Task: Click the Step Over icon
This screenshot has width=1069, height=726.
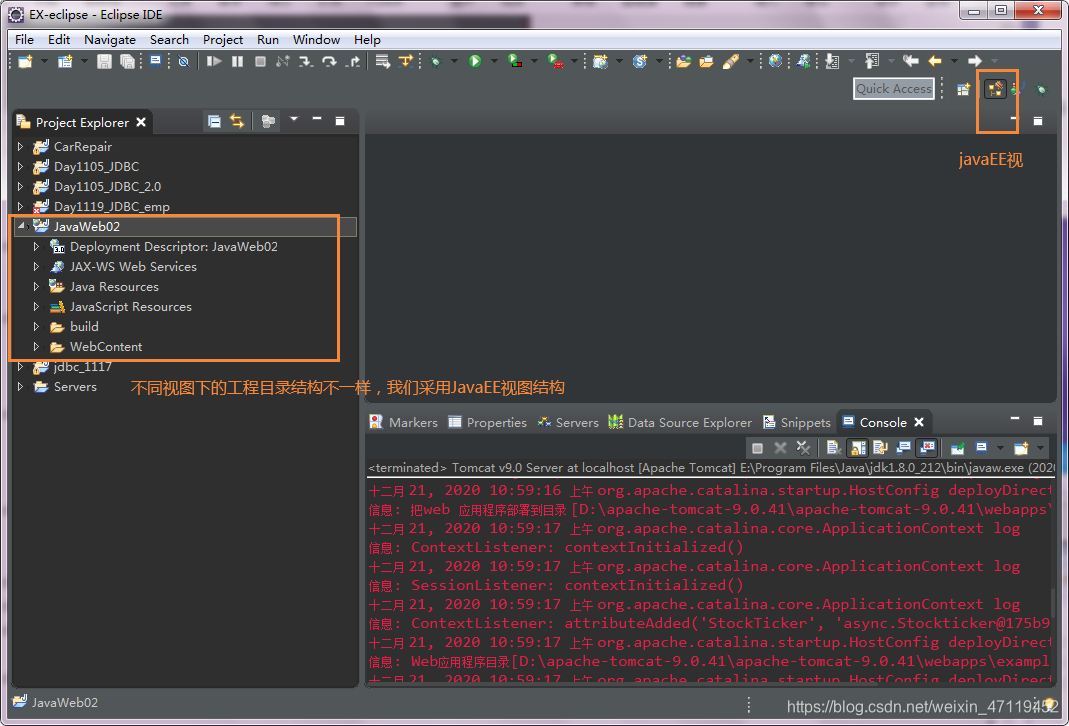Action: click(x=329, y=61)
